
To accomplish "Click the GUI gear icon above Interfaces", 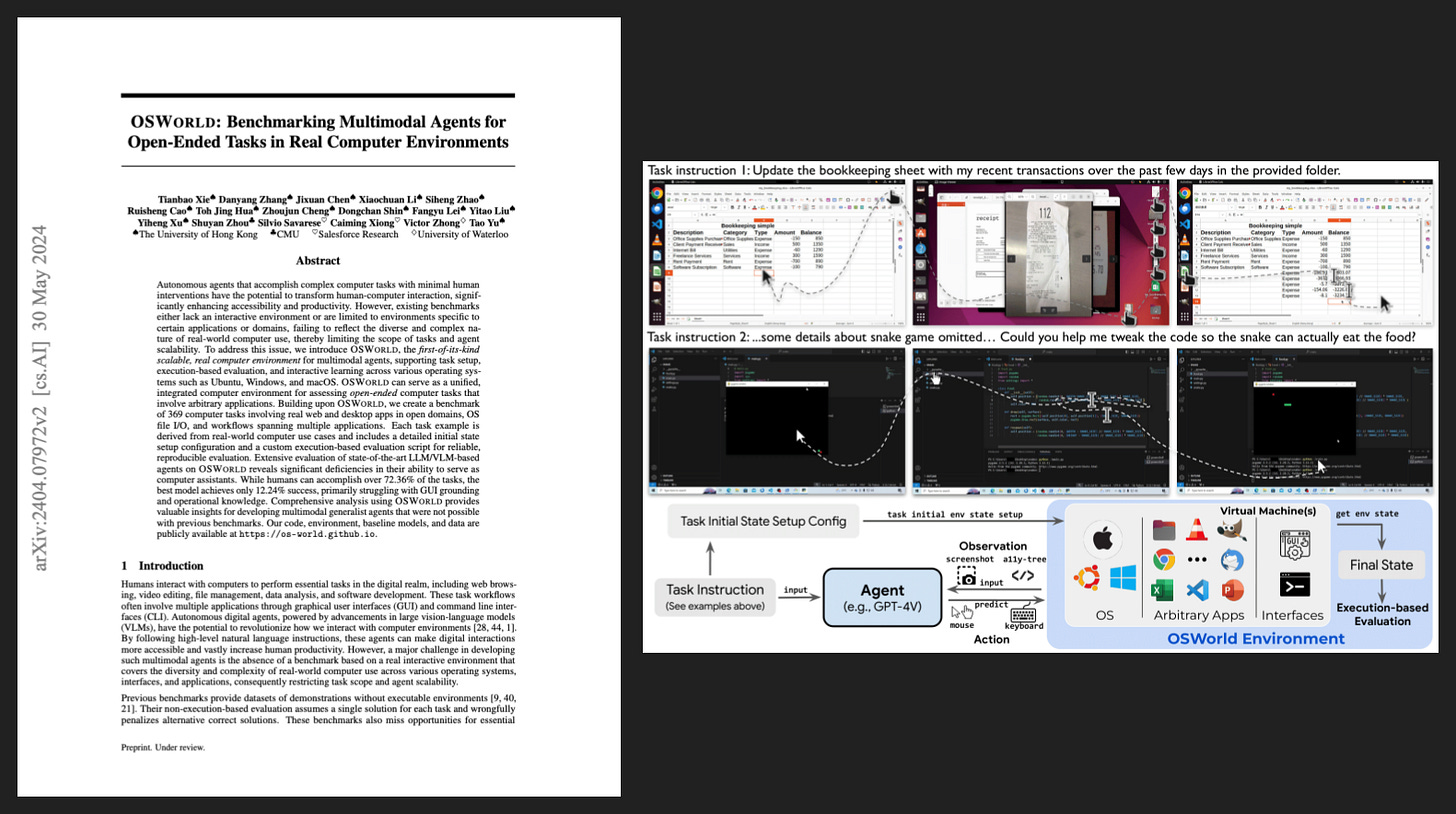I will 1294,544.
